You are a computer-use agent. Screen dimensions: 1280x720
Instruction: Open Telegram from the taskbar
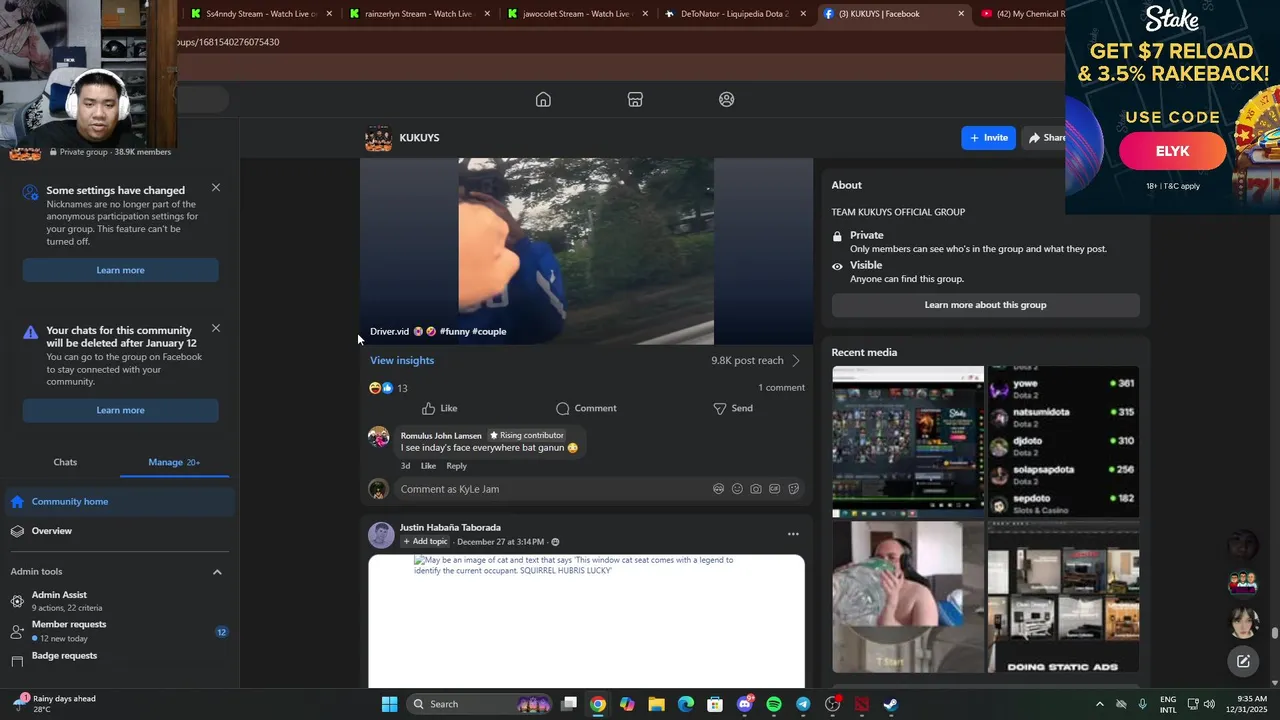coord(803,704)
